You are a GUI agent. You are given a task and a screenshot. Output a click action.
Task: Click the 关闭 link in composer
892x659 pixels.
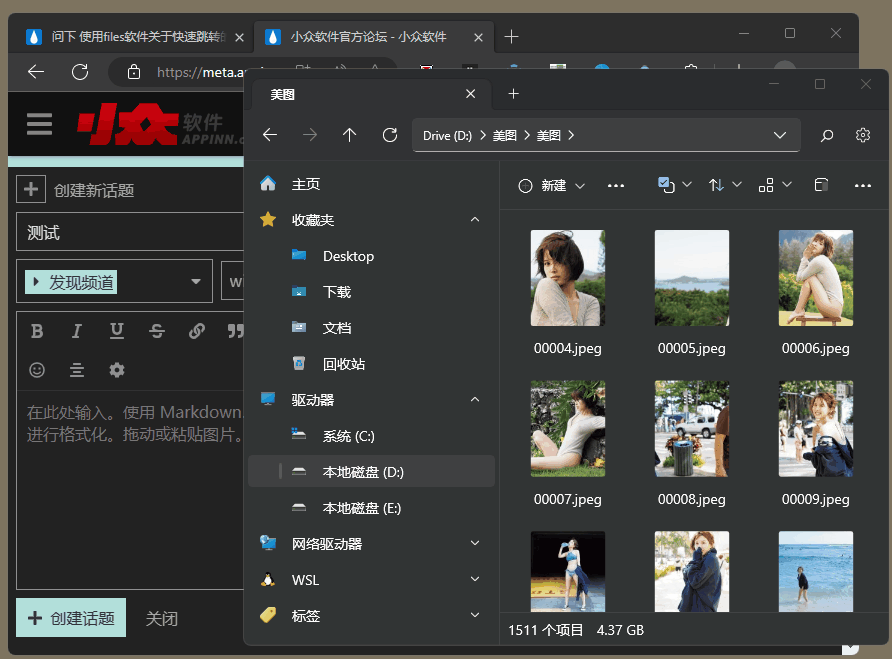point(162,618)
